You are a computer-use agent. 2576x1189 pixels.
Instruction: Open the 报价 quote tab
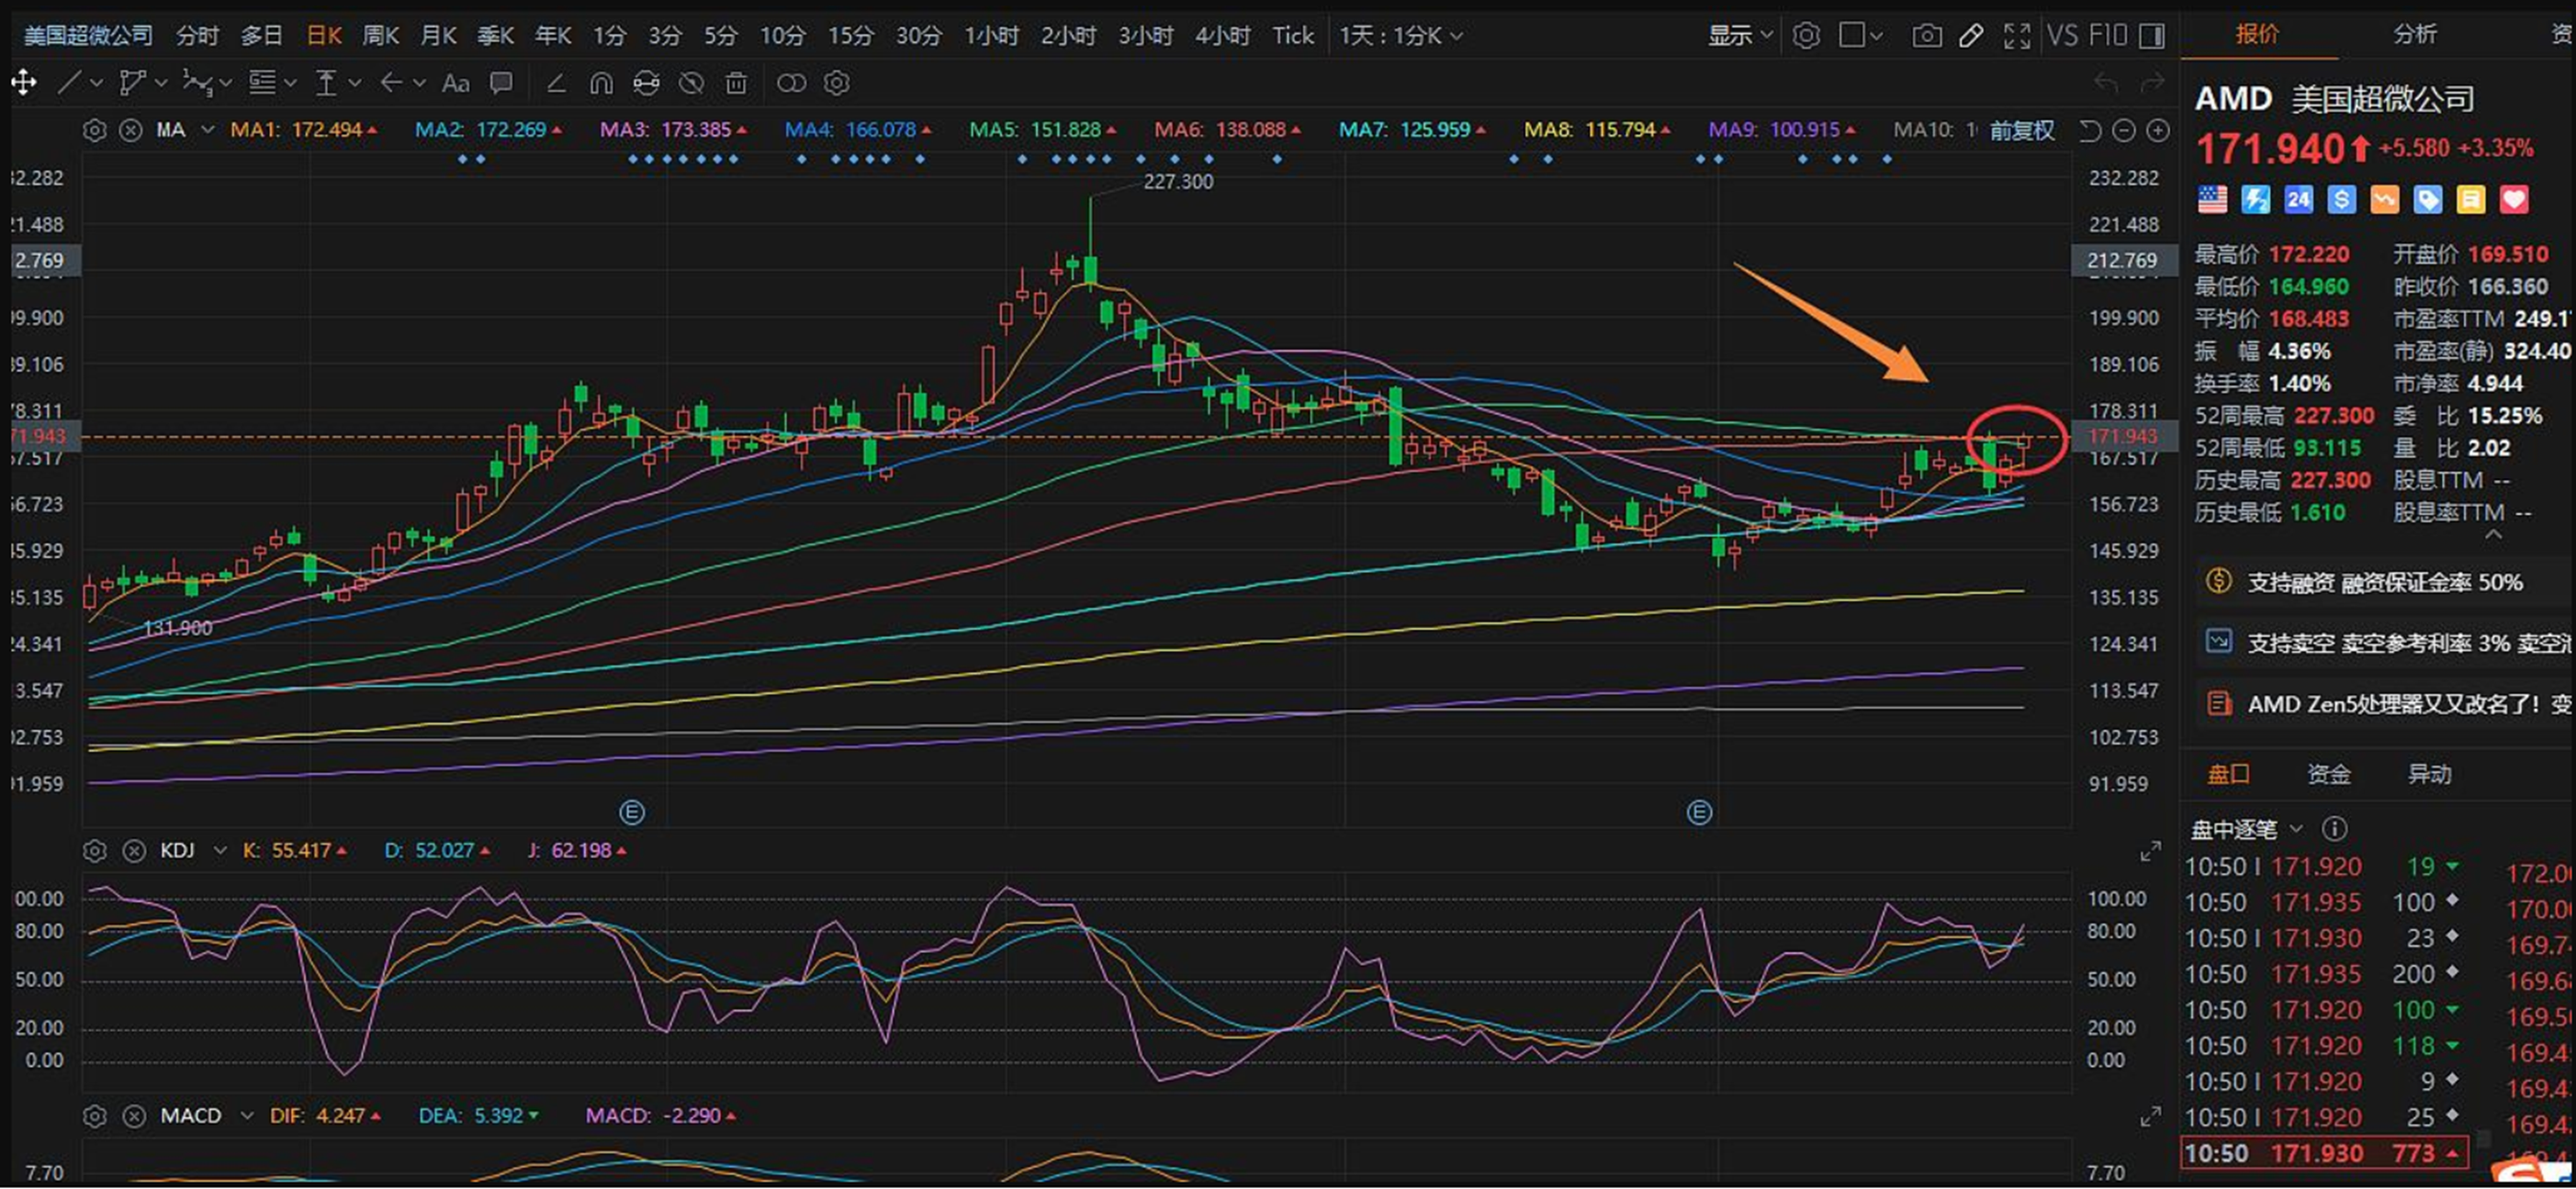[x=2258, y=34]
